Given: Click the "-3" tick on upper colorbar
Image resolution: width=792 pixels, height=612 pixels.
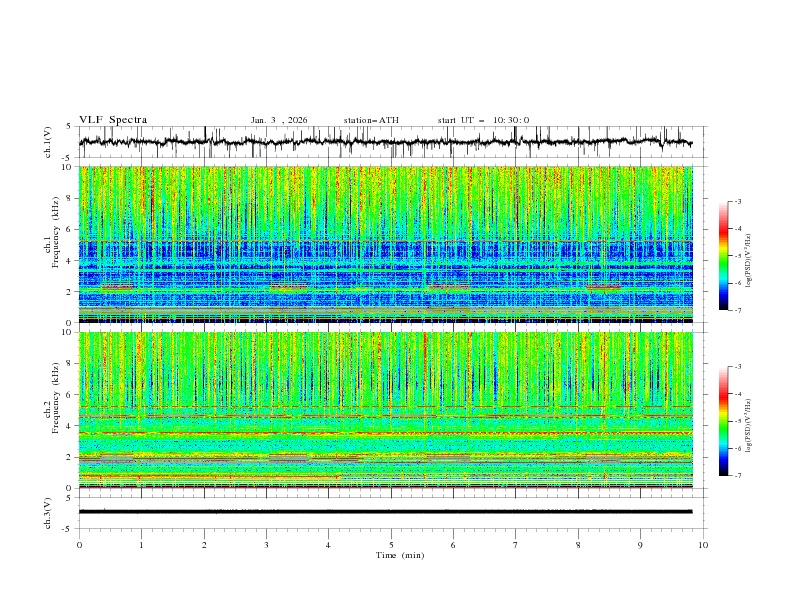Looking at the screenshot, I should click(737, 202).
